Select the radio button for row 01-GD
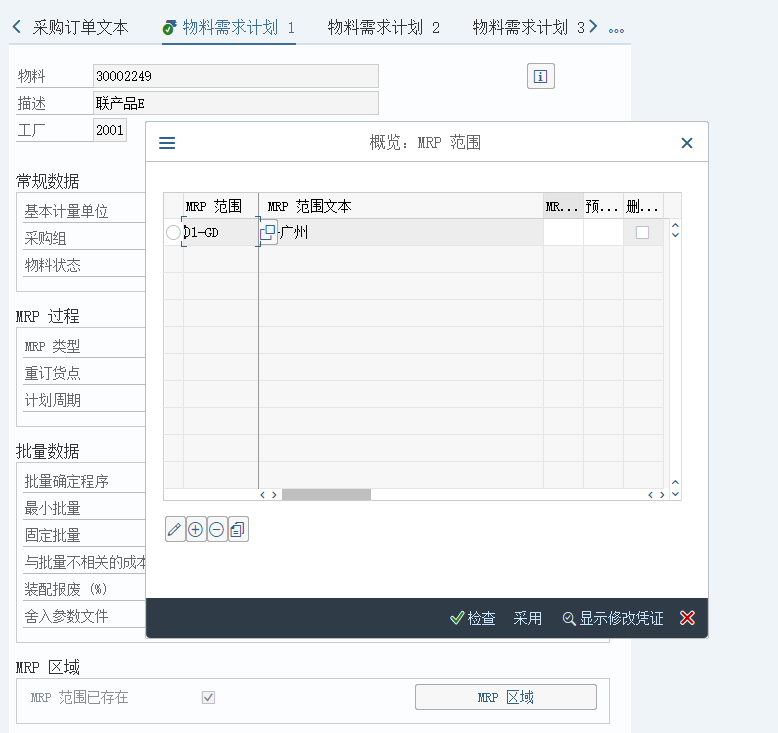 [x=173, y=232]
